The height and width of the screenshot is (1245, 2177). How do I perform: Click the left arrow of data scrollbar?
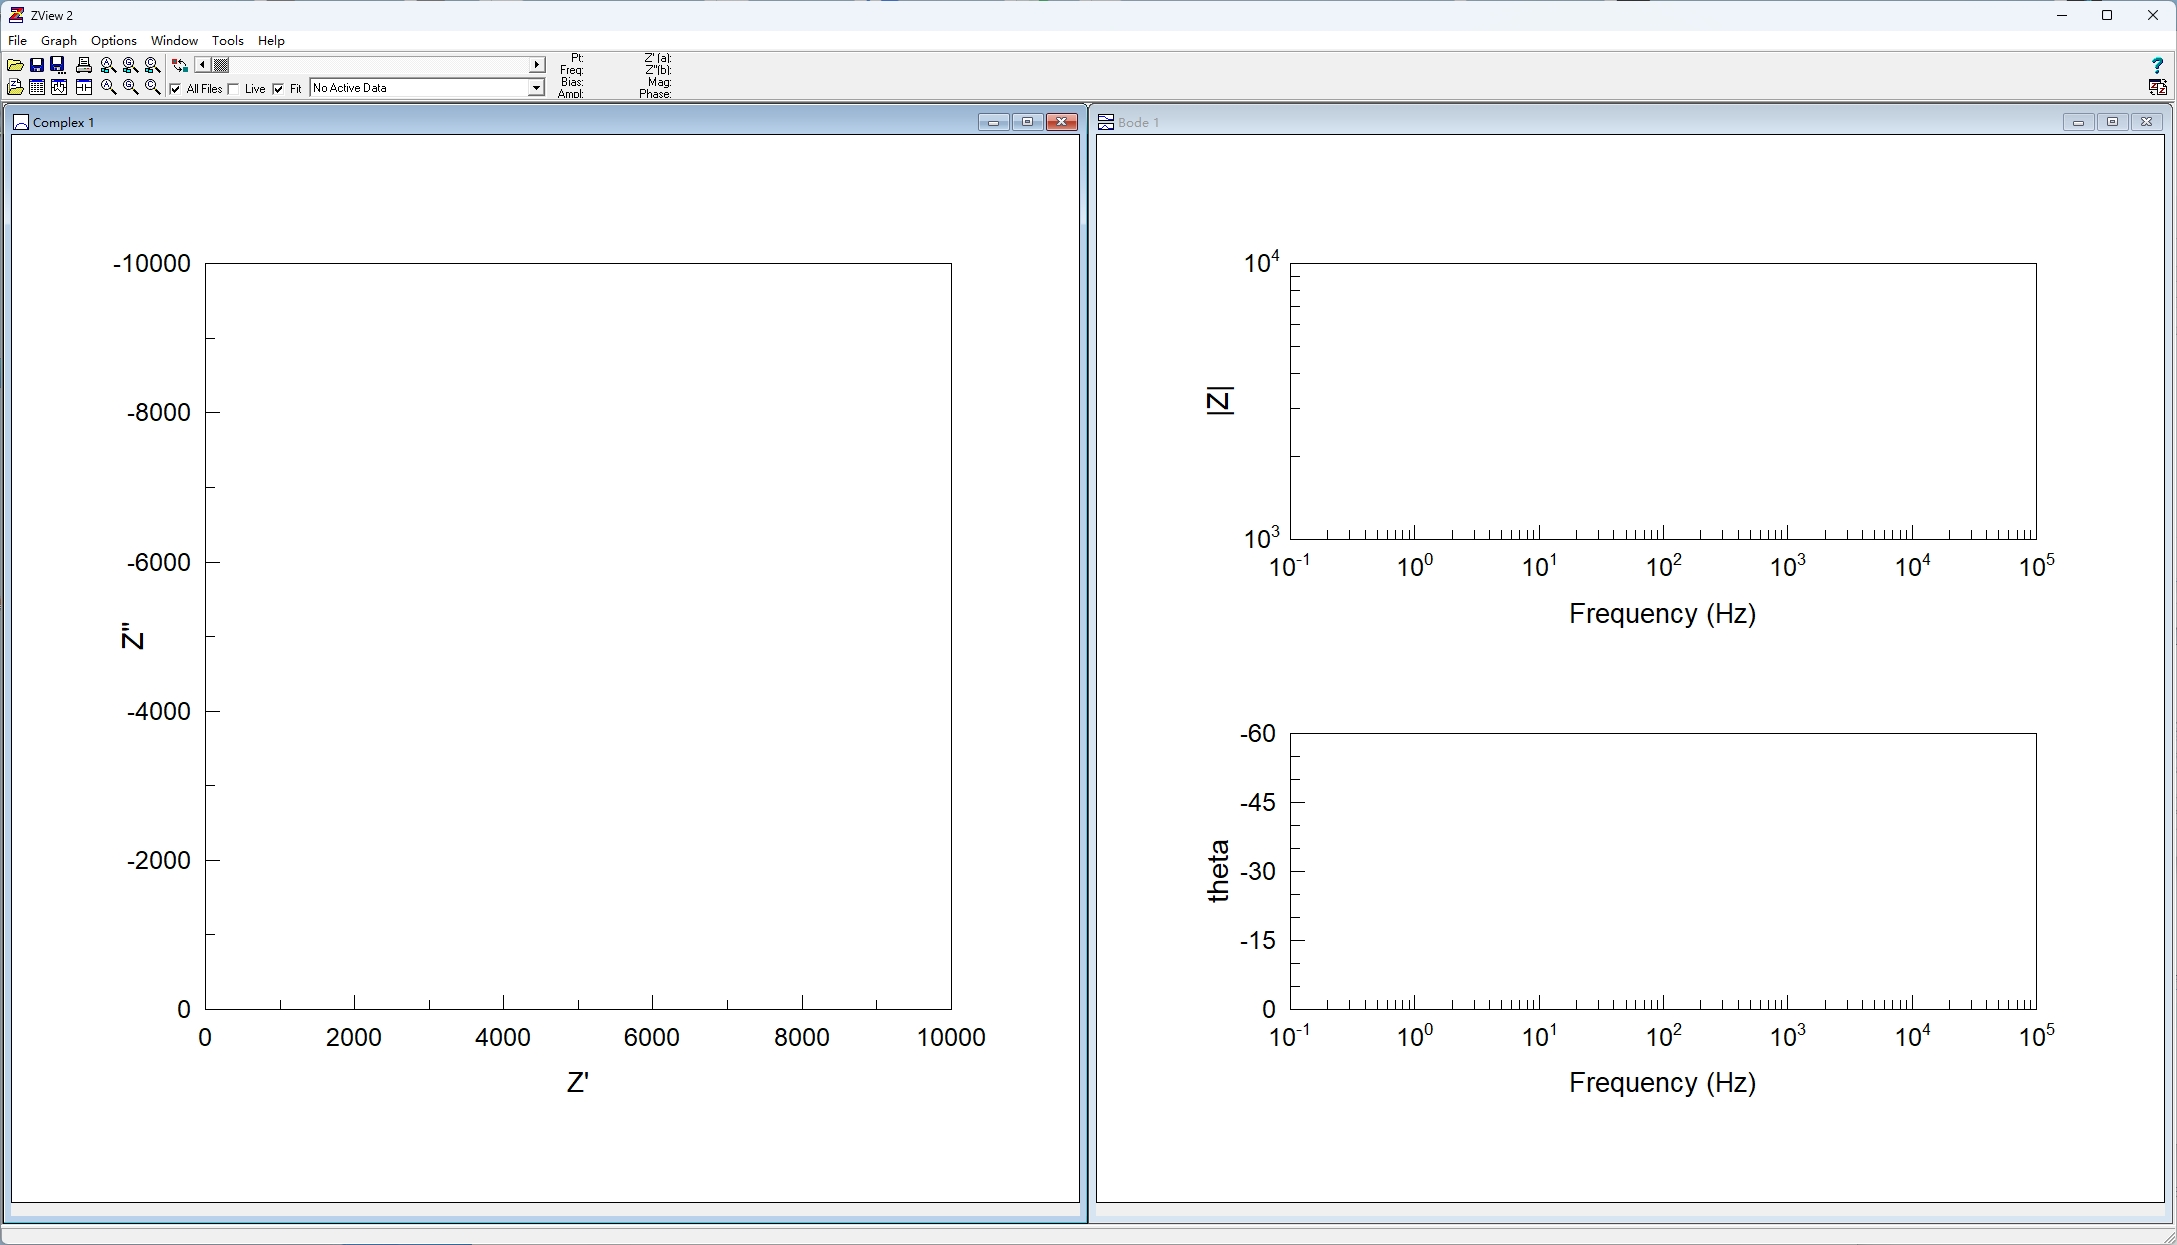click(x=202, y=65)
